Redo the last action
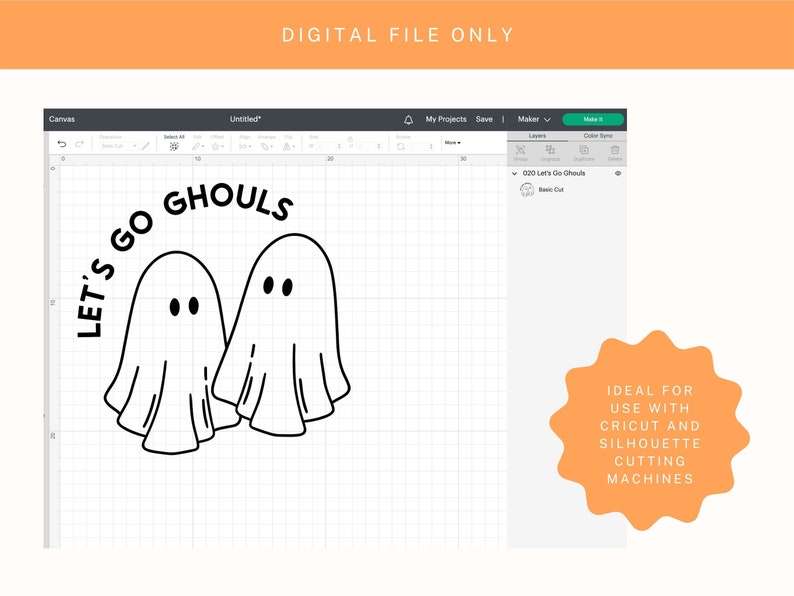The image size is (794, 596). tap(79, 144)
